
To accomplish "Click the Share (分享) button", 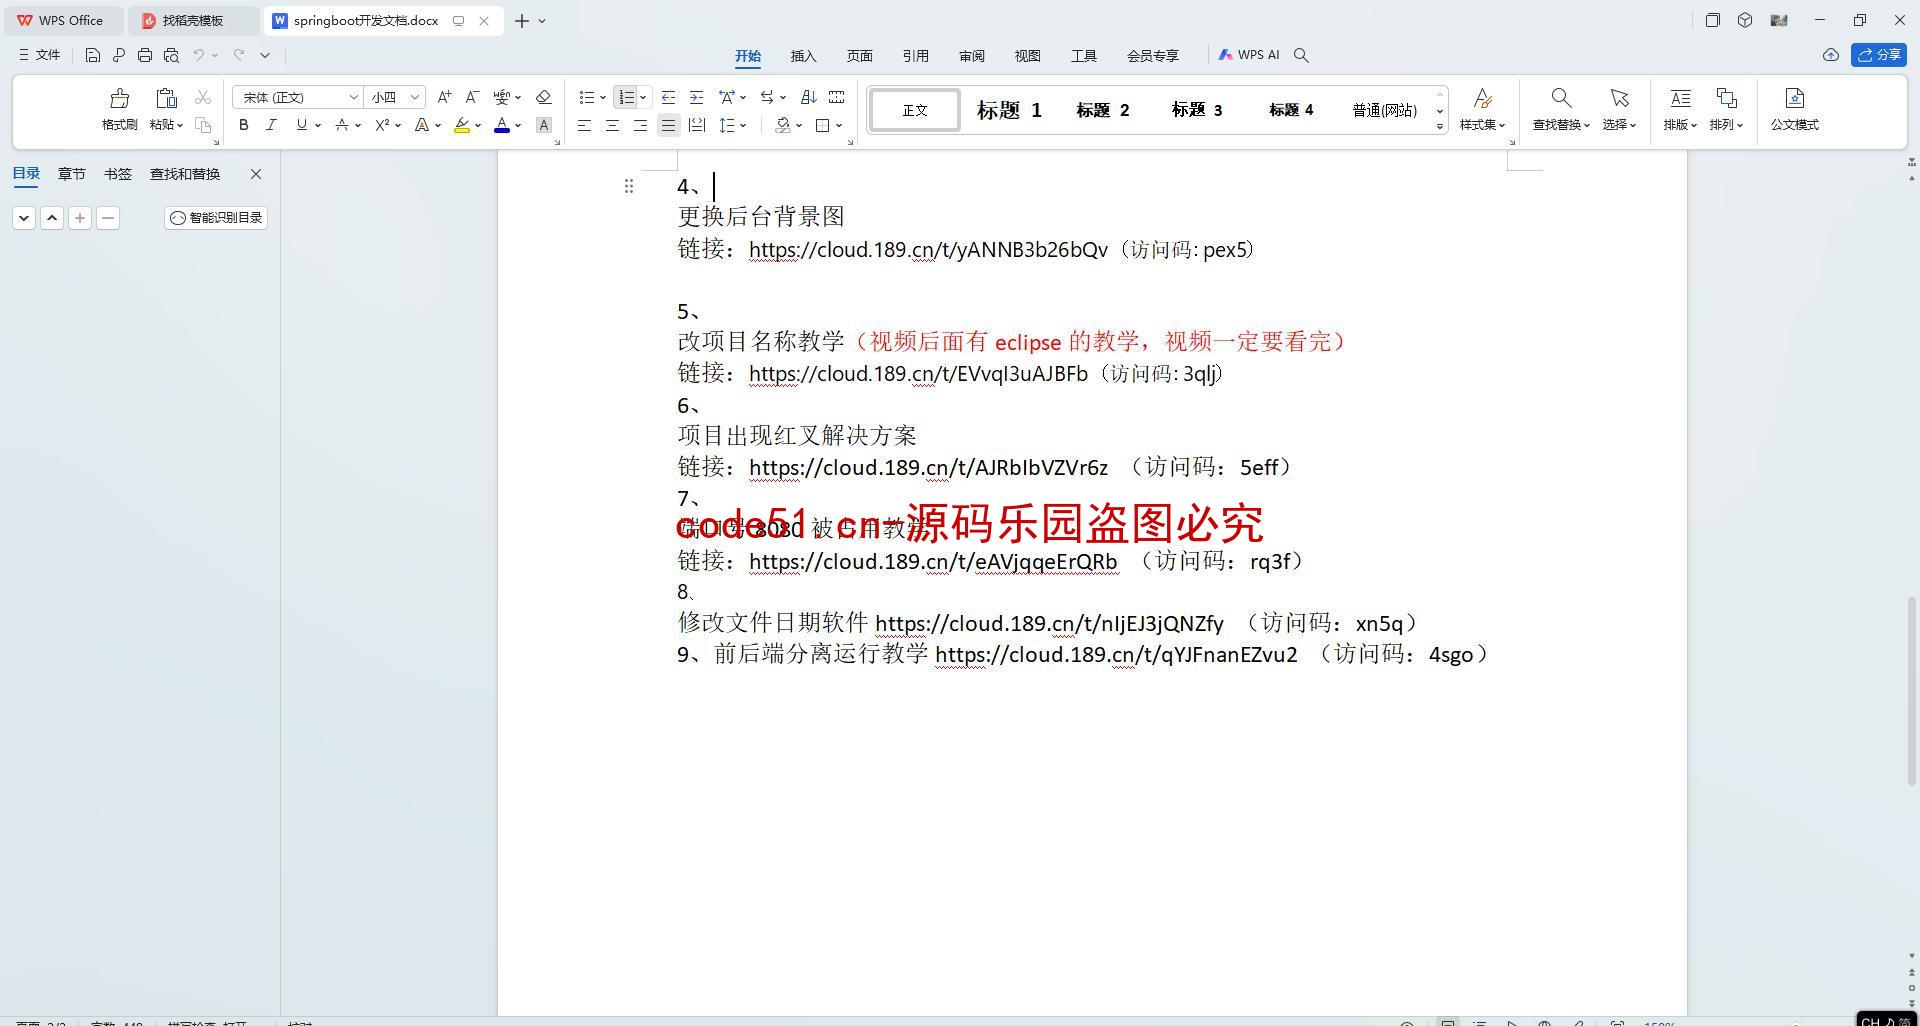I will [1879, 55].
